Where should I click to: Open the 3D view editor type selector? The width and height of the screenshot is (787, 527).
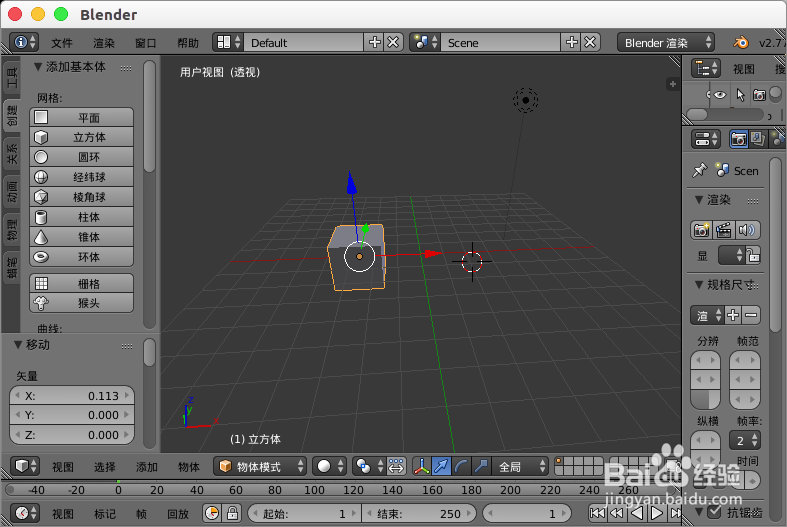pos(25,466)
